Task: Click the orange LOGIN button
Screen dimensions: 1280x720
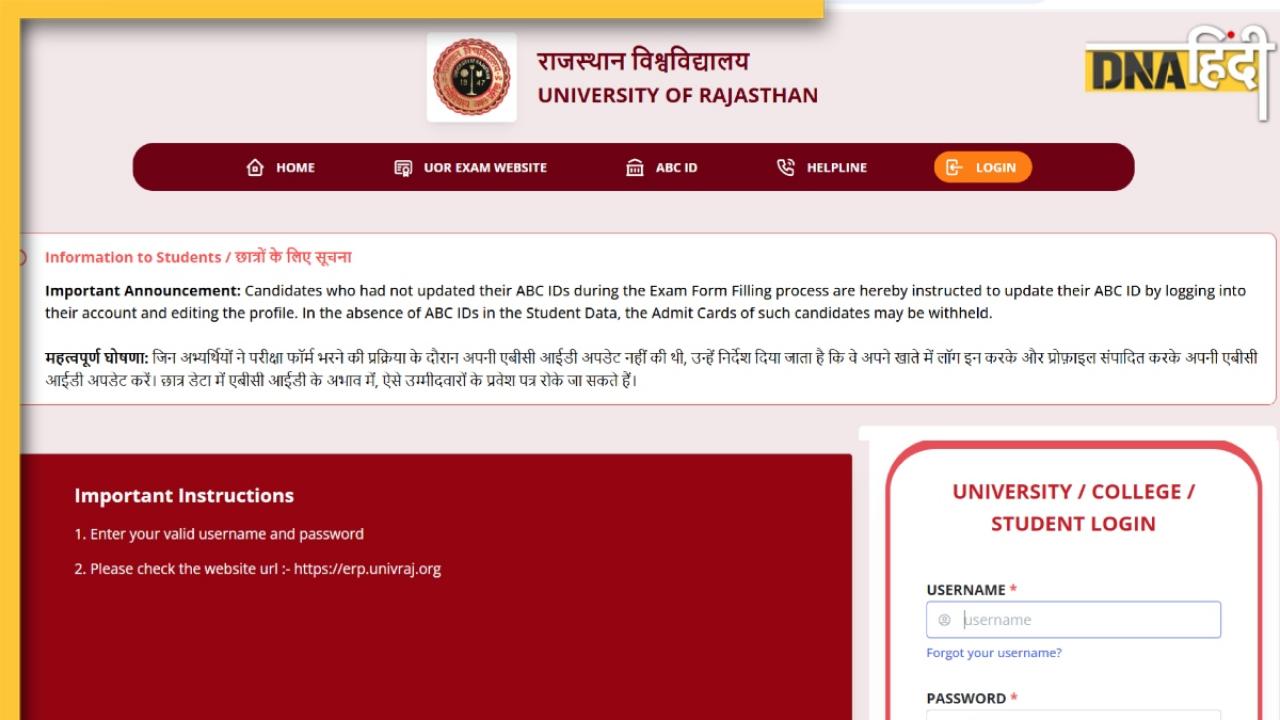Action: pyautogui.click(x=983, y=167)
